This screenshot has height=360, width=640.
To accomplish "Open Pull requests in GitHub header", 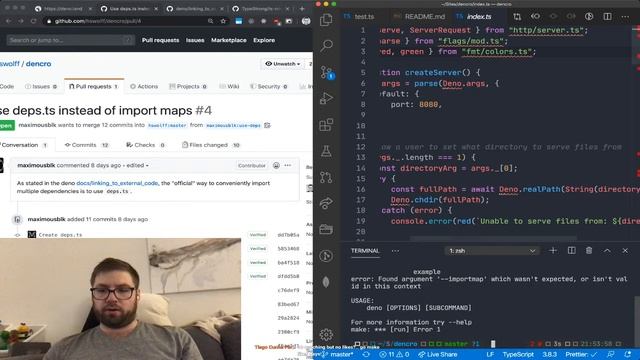I will [160, 40].
